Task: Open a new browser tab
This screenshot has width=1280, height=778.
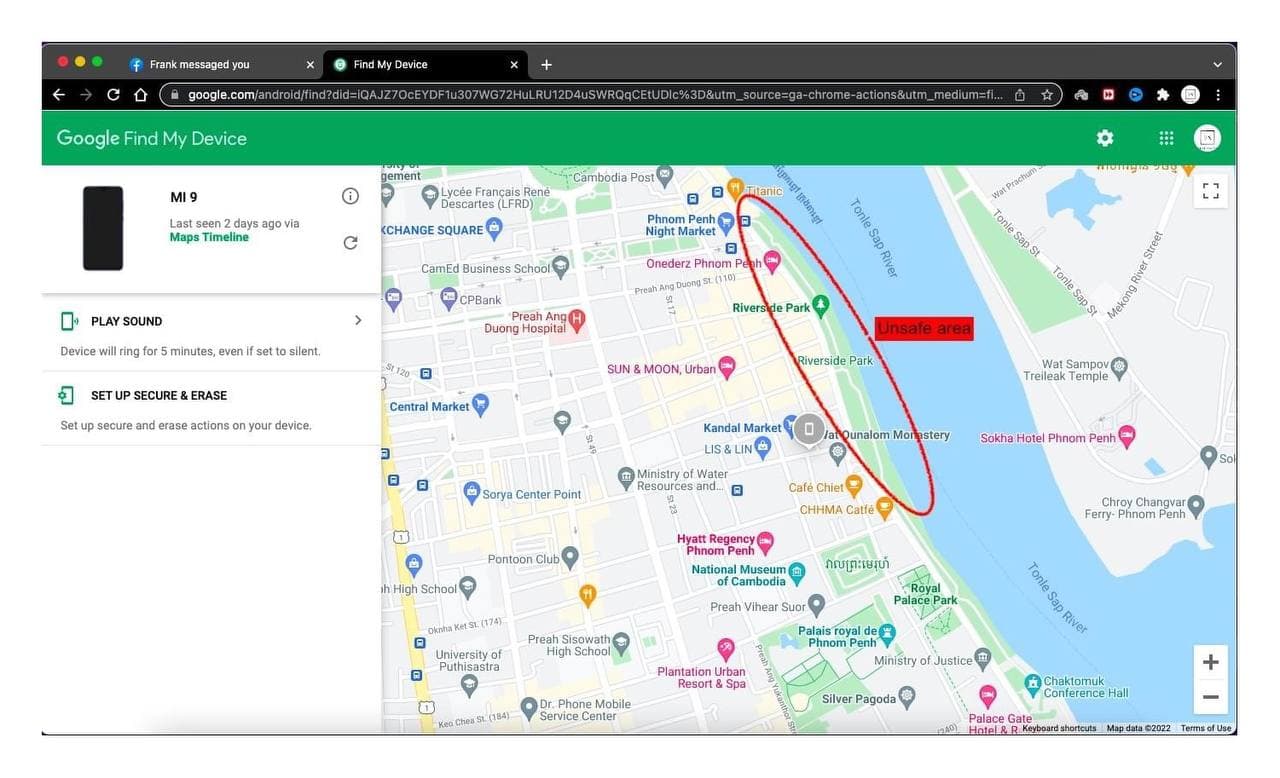Action: pyautogui.click(x=546, y=64)
